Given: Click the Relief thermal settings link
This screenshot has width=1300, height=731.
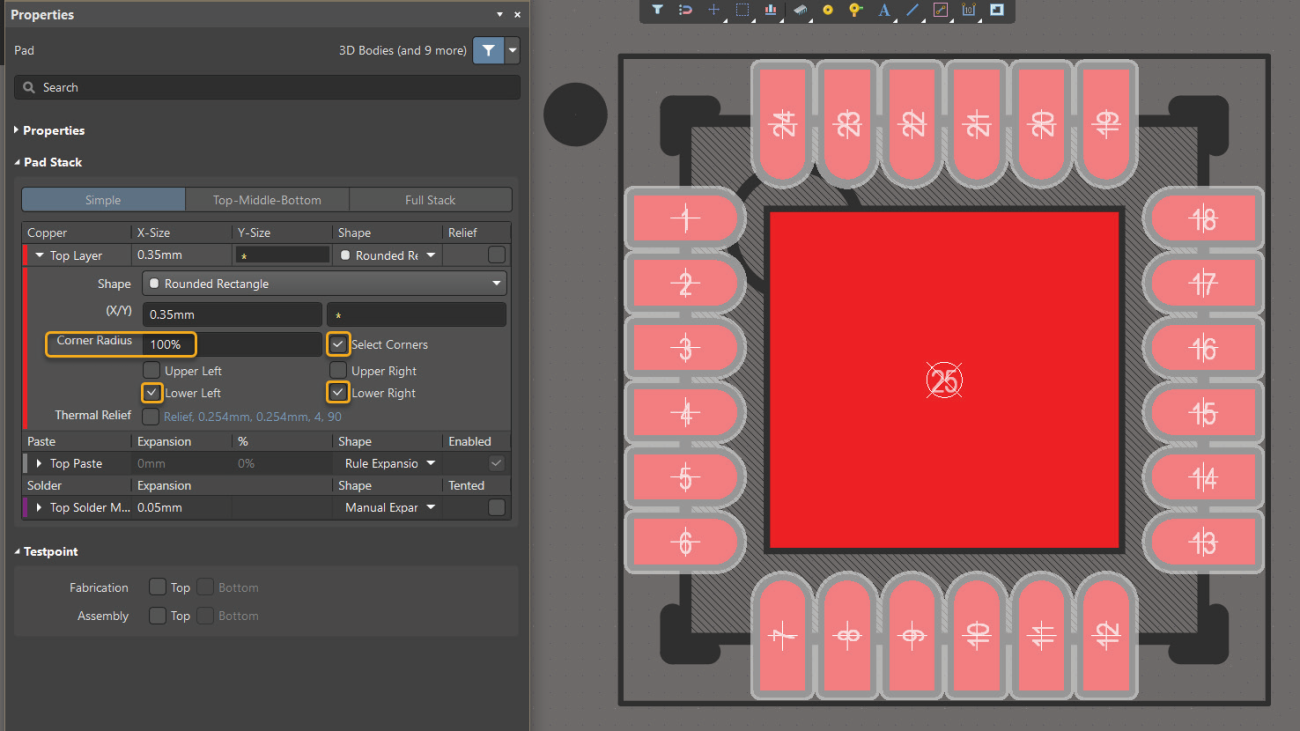Looking at the screenshot, I should coord(251,415).
